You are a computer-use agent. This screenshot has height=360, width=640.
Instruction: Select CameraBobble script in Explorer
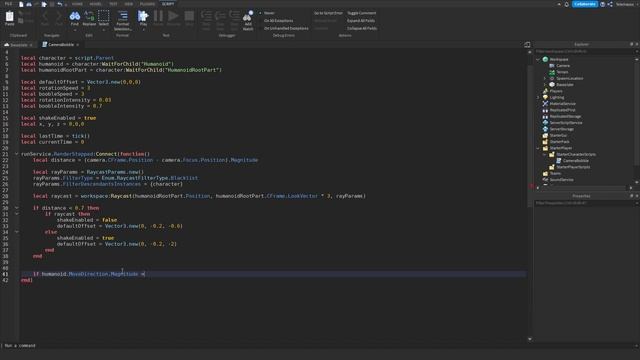point(576,160)
